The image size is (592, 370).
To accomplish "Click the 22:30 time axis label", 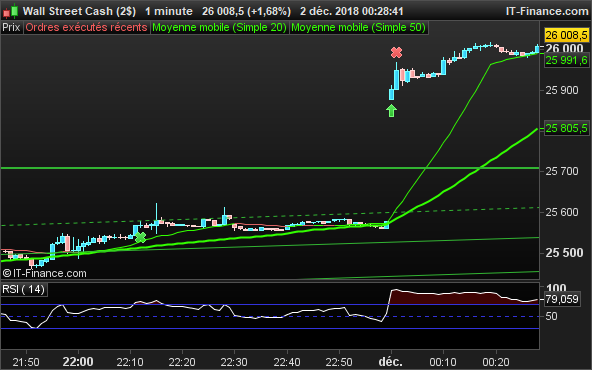I will coord(234,362).
